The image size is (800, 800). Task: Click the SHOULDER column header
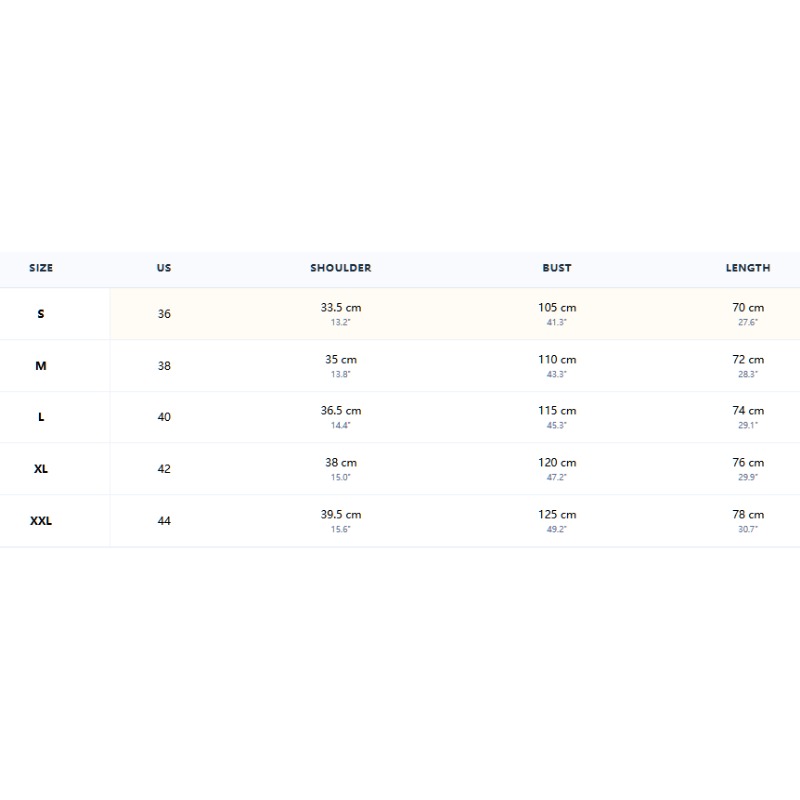click(x=341, y=268)
